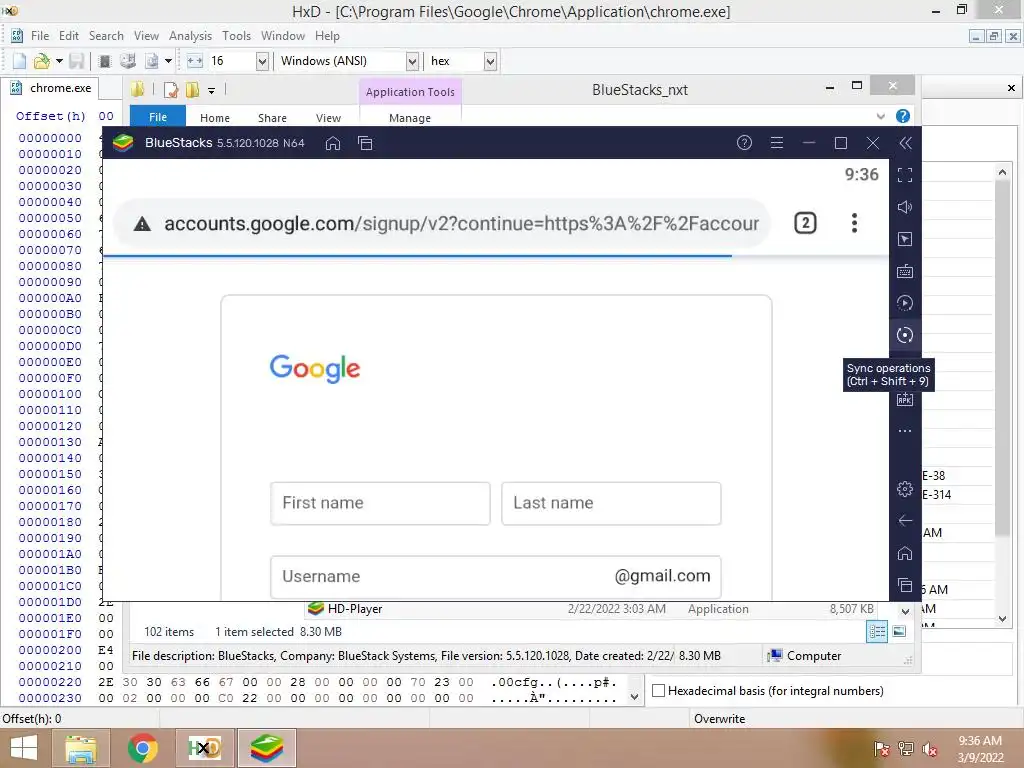Screen dimensions: 1024x768
Task: Open browser tab switcher showing 2
Action: click(x=805, y=223)
